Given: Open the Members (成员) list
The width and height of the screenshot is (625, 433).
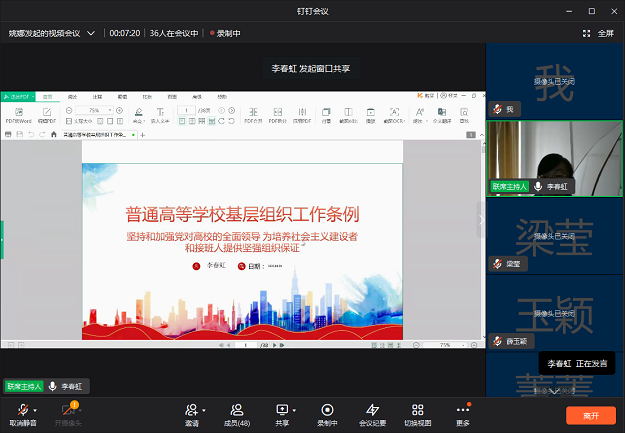Looking at the screenshot, I should point(236,409).
